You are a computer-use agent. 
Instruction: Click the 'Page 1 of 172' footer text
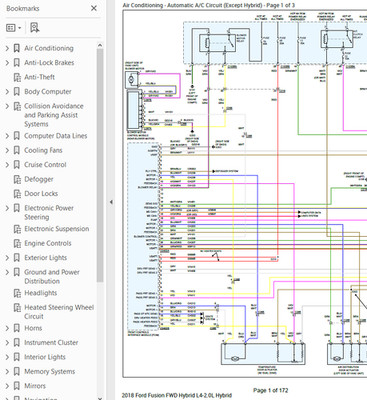click(270, 390)
